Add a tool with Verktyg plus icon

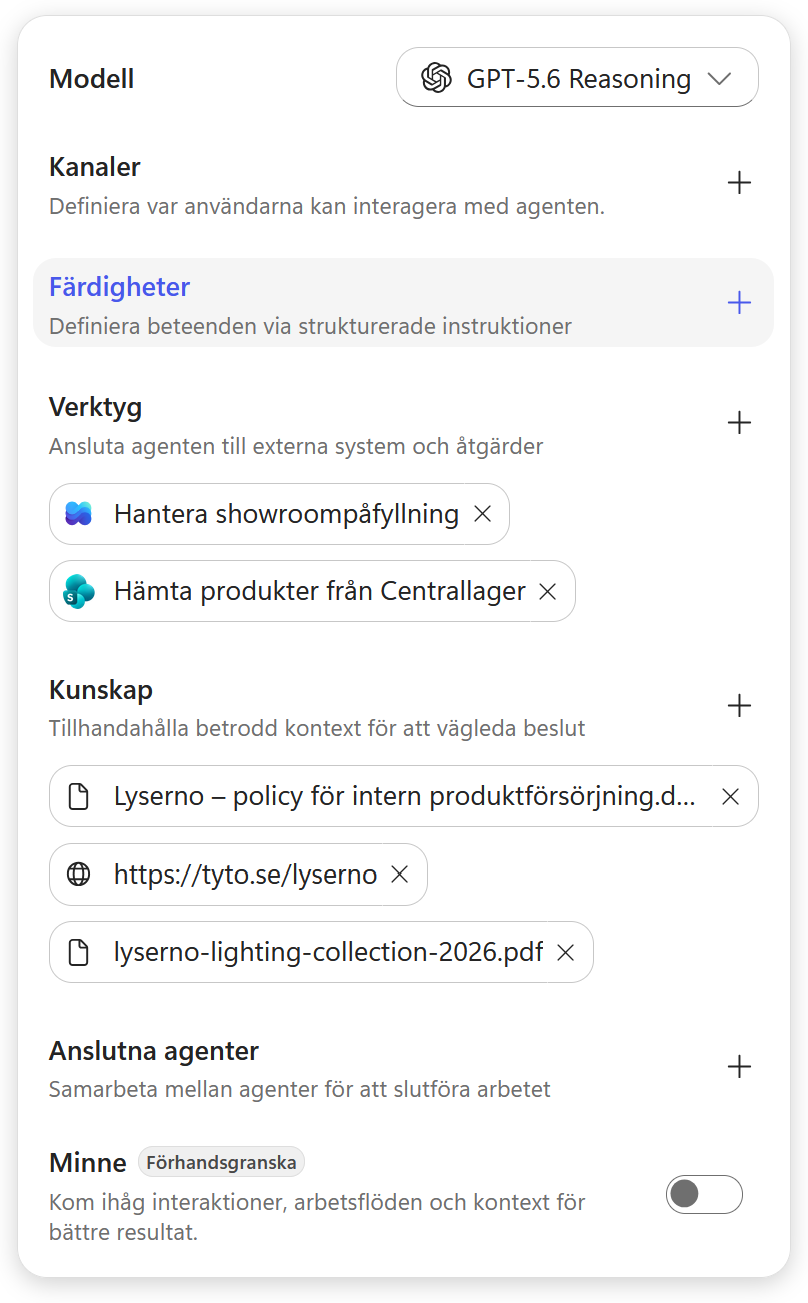pos(739,423)
